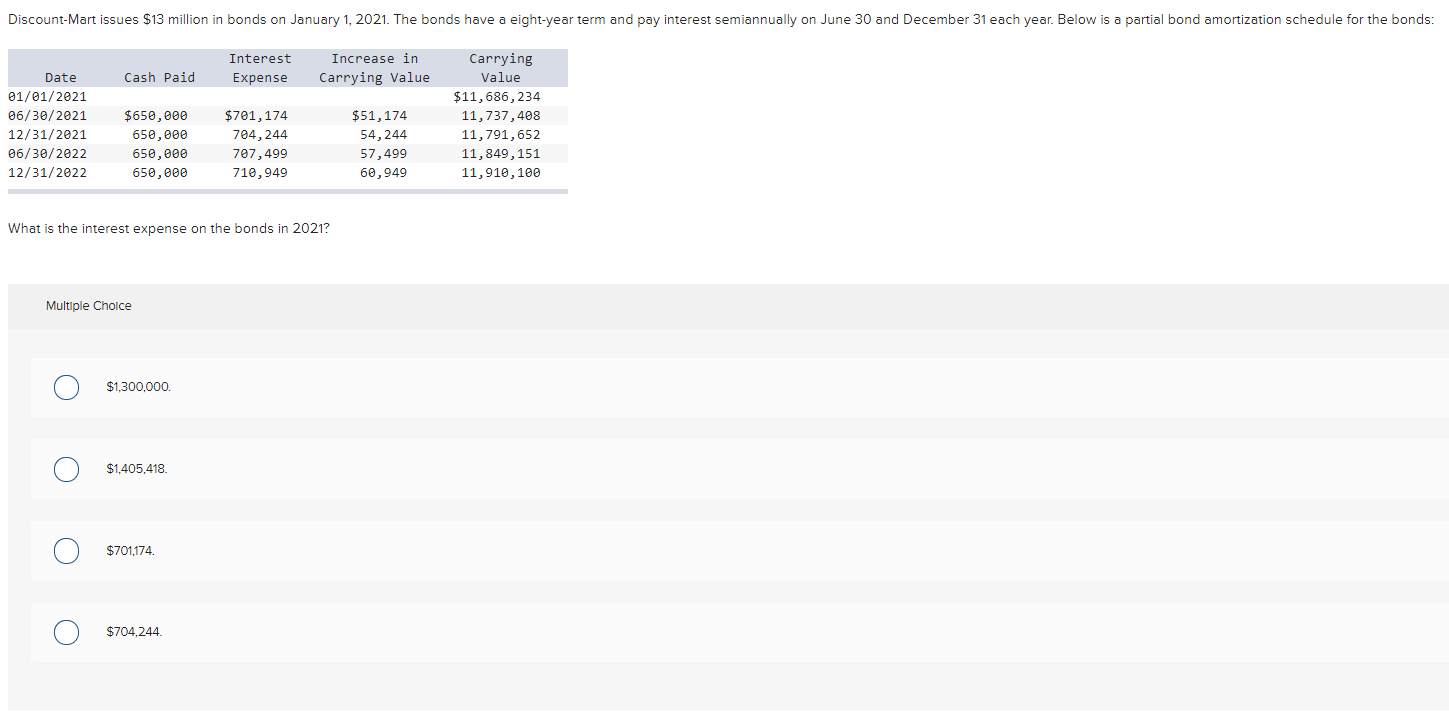Click the last column header 'Carrying Value'

pyautogui.click(x=501, y=68)
